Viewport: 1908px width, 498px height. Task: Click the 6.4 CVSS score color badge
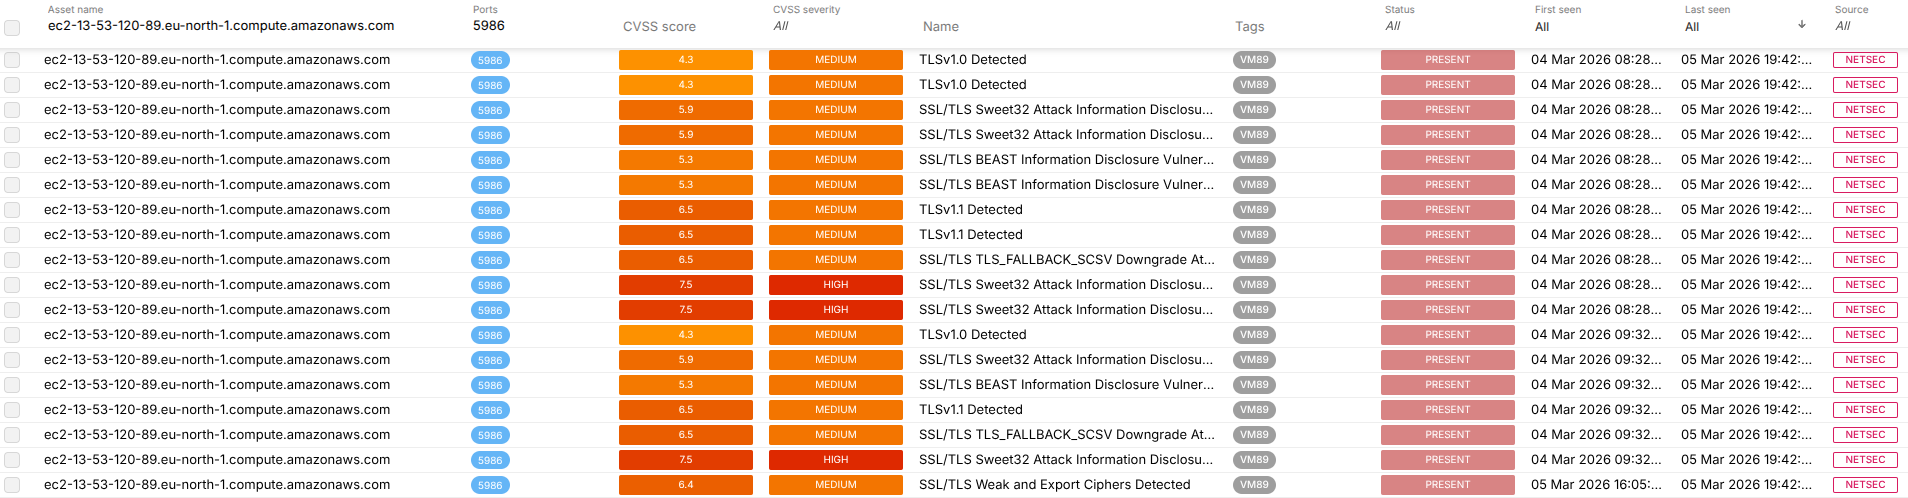pos(685,485)
